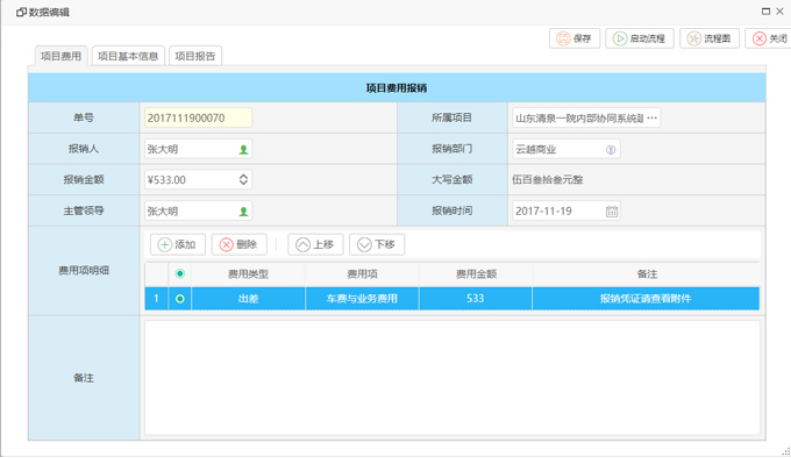Click the 保存 save button
The height and width of the screenshot is (458, 791).
(574, 38)
